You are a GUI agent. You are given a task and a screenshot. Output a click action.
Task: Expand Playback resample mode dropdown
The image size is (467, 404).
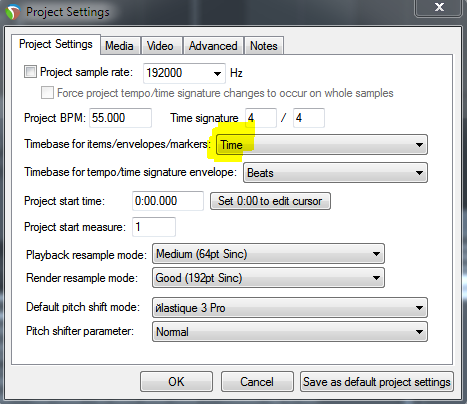coord(268,254)
